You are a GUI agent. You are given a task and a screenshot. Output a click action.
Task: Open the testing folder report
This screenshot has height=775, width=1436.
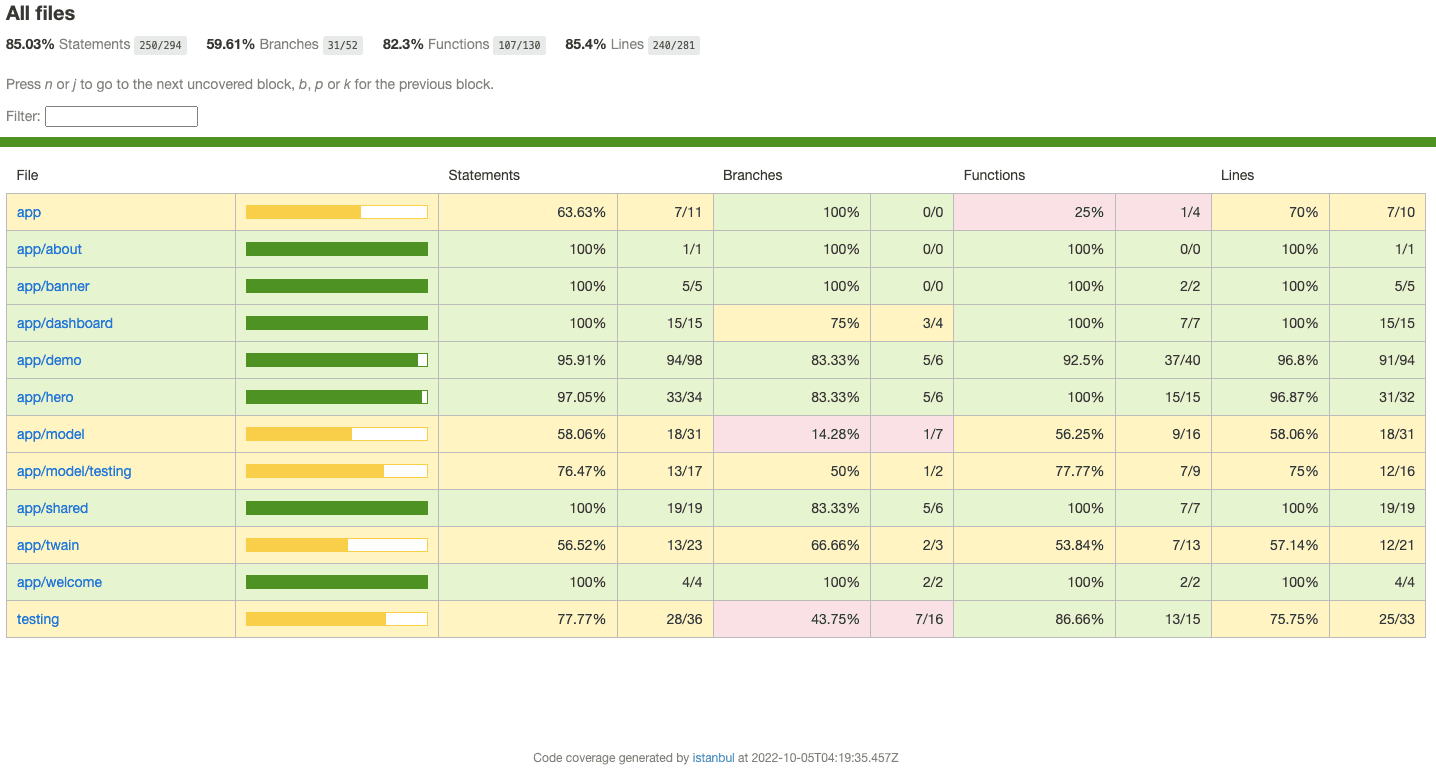[38, 619]
